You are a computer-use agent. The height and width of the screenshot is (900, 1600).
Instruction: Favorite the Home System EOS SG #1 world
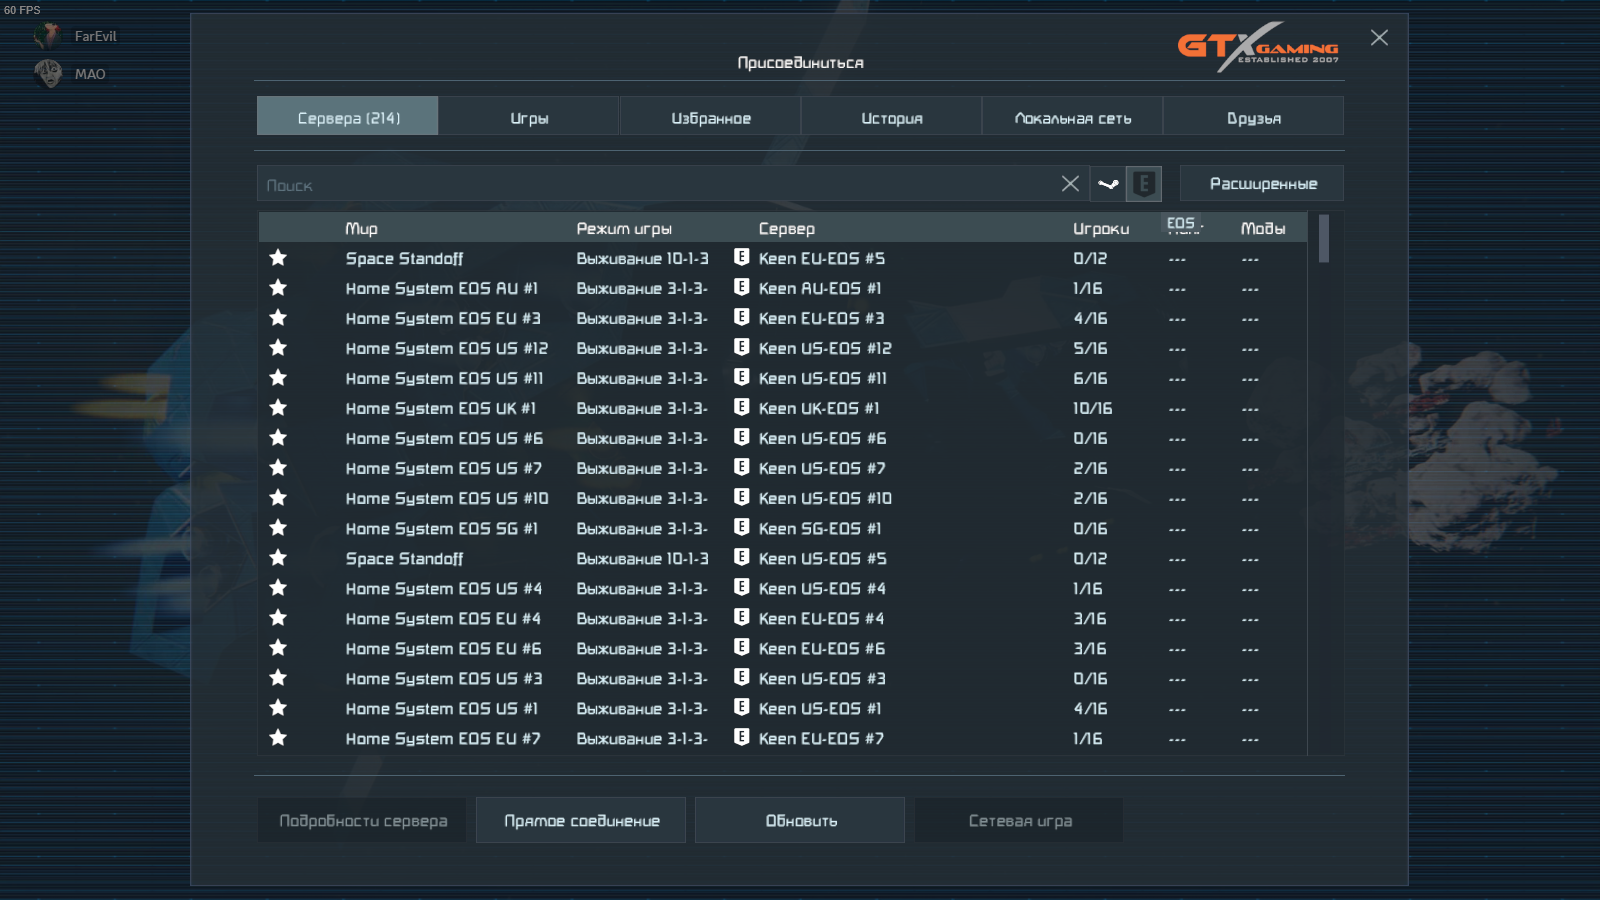[x=278, y=528]
